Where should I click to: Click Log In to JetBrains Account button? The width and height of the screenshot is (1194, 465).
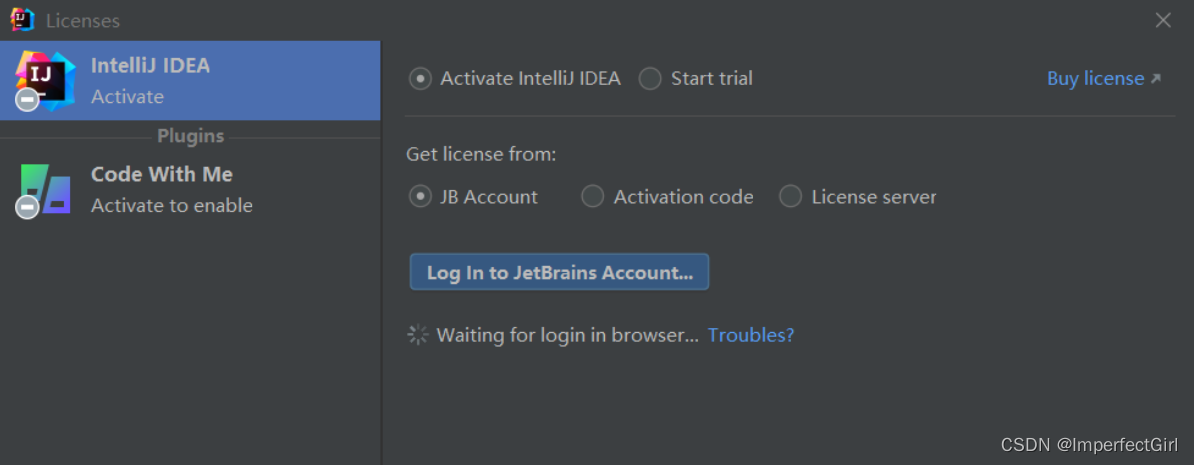[x=560, y=272]
